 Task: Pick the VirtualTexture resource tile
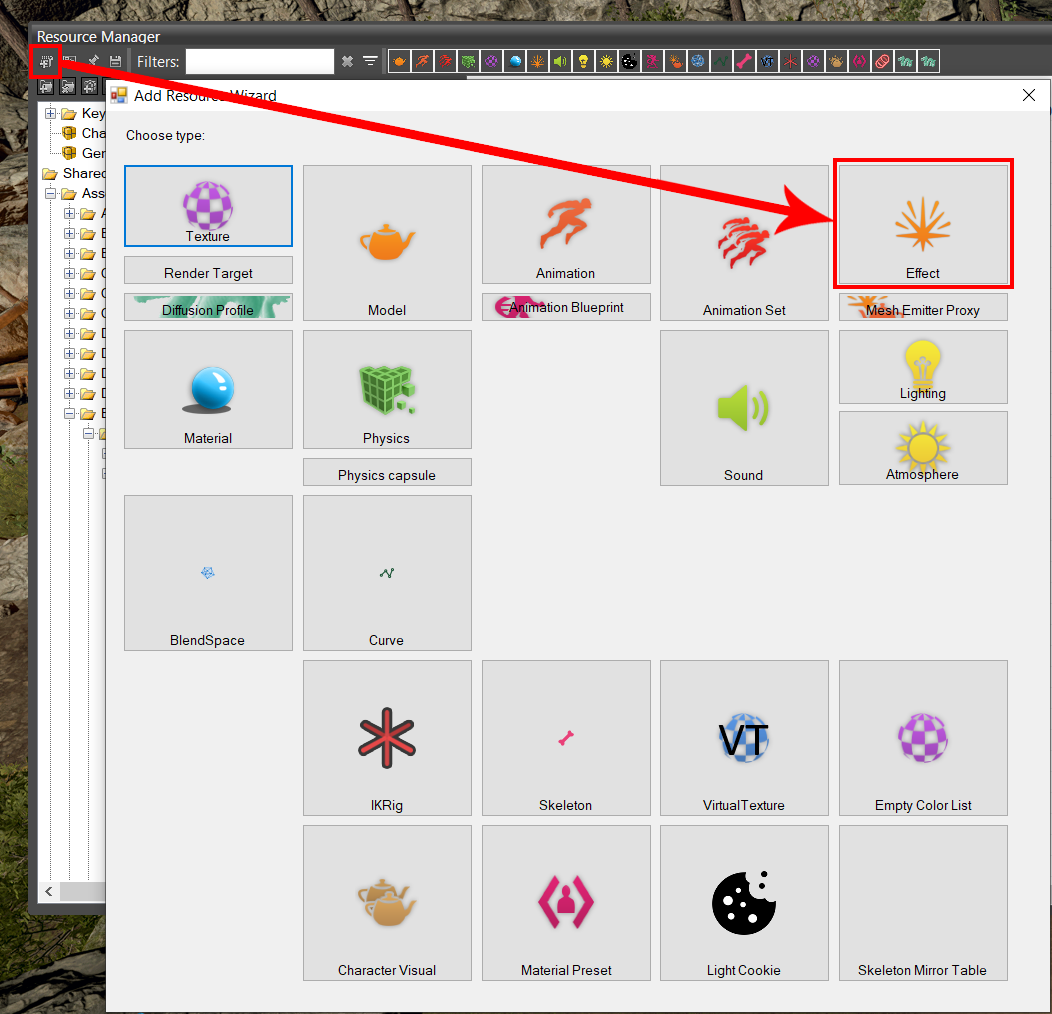(x=744, y=738)
